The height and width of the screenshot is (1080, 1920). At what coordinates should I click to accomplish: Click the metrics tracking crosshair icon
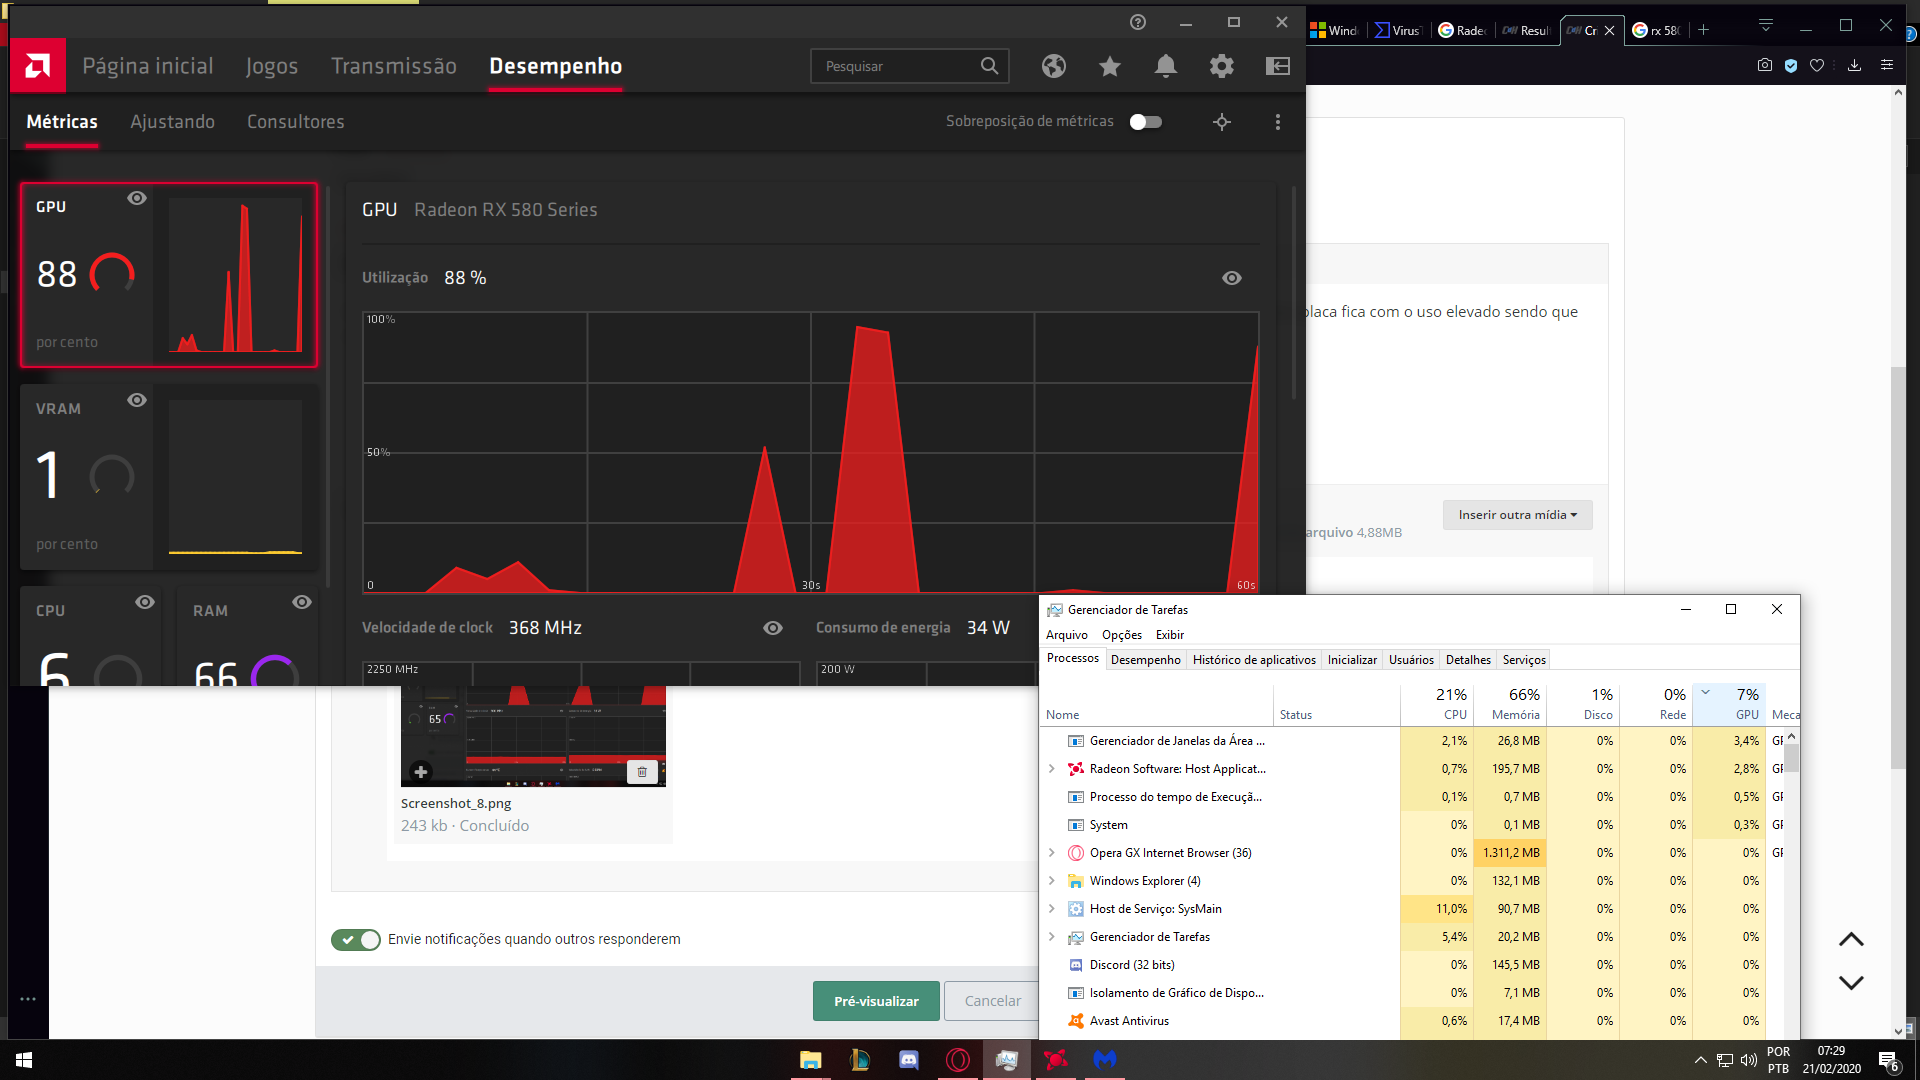pyautogui.click(x=1221, y=122)
